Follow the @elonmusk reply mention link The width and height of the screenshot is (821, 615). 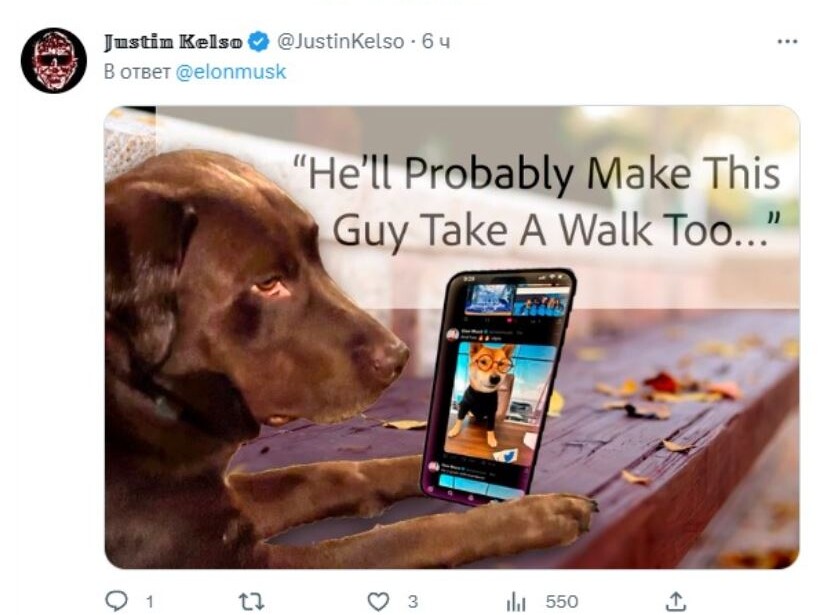coord(231,72)
